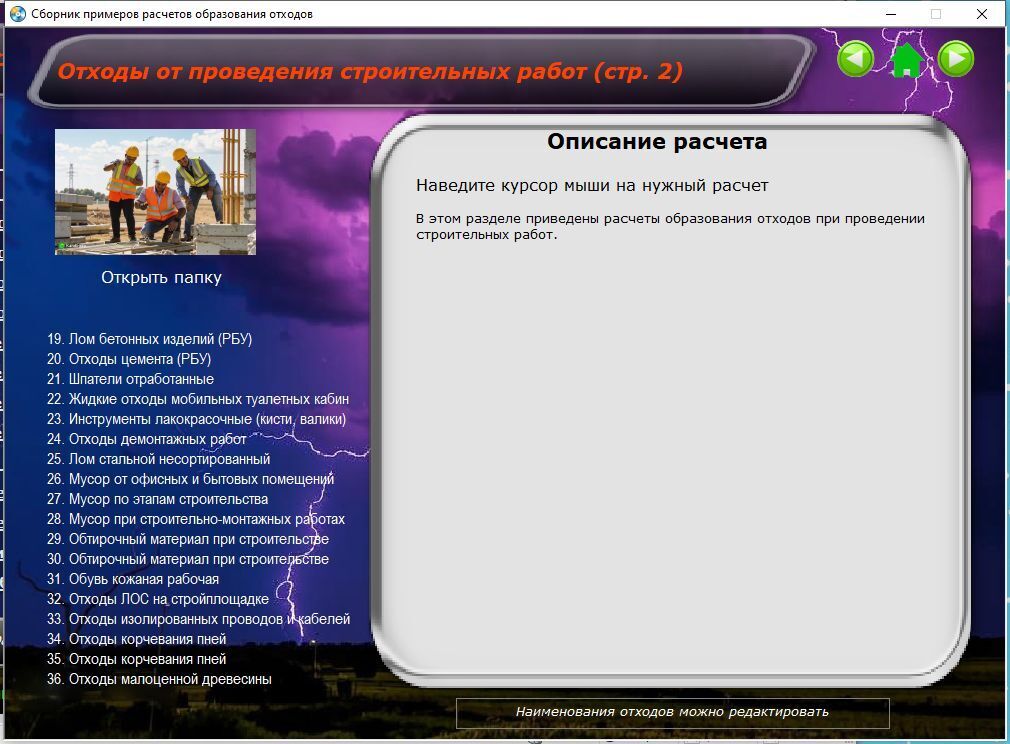Viewport: 1010px width, 744px height.
Task: Select item 34 Отходы корчевания пней
Action: [x=137, y=638]
